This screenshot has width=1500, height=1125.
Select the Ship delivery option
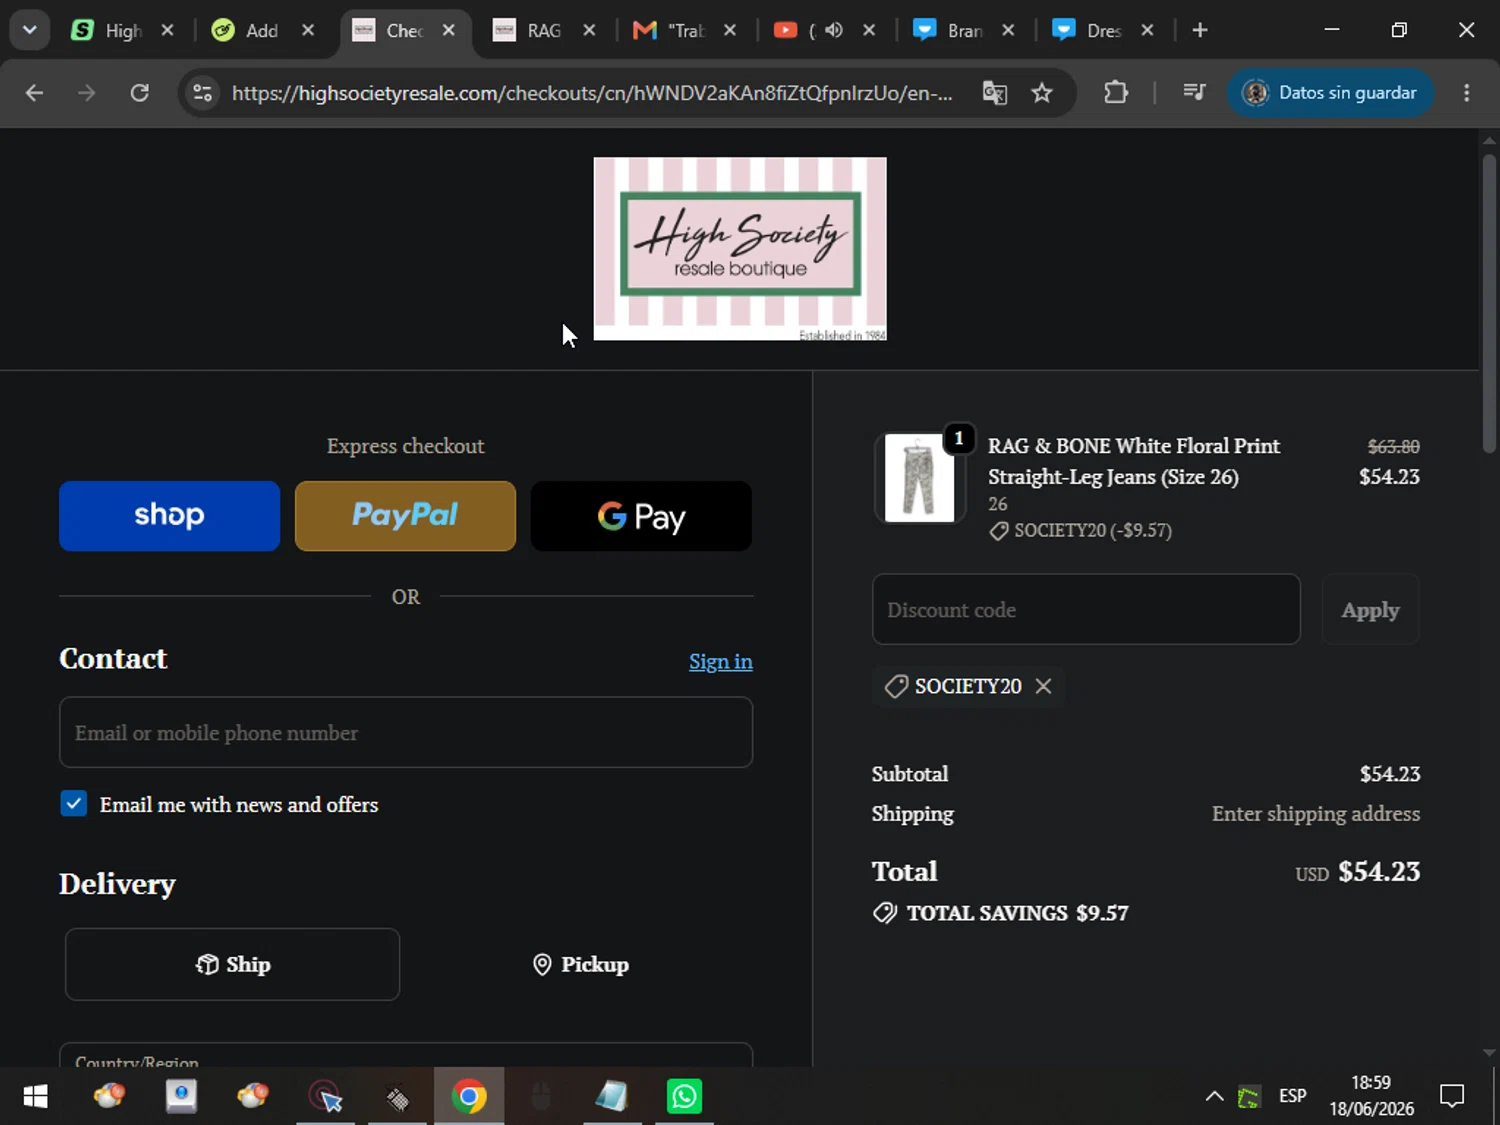click(232, 964)
